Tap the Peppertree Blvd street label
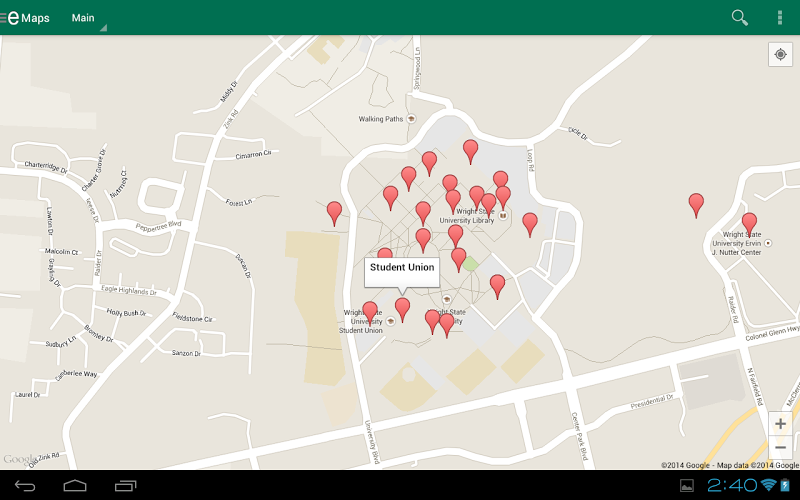The width and height of the screenshot is (800, 500). pyautogui.click(x=158, y=226)
